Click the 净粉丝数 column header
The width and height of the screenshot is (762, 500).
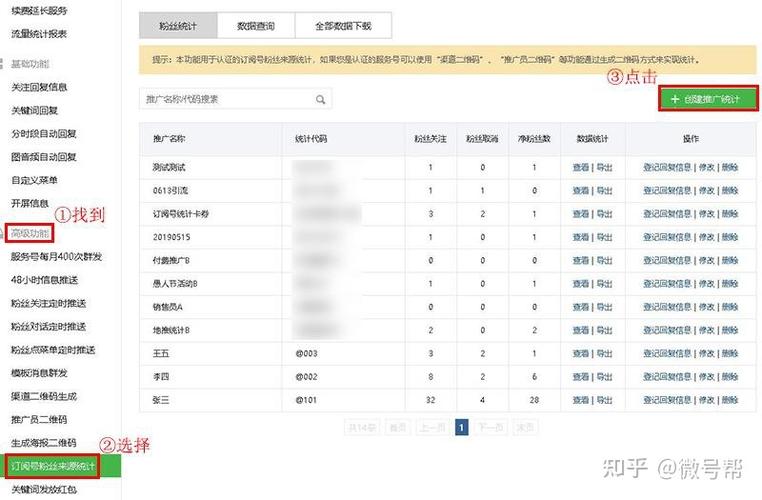(534, 139)
